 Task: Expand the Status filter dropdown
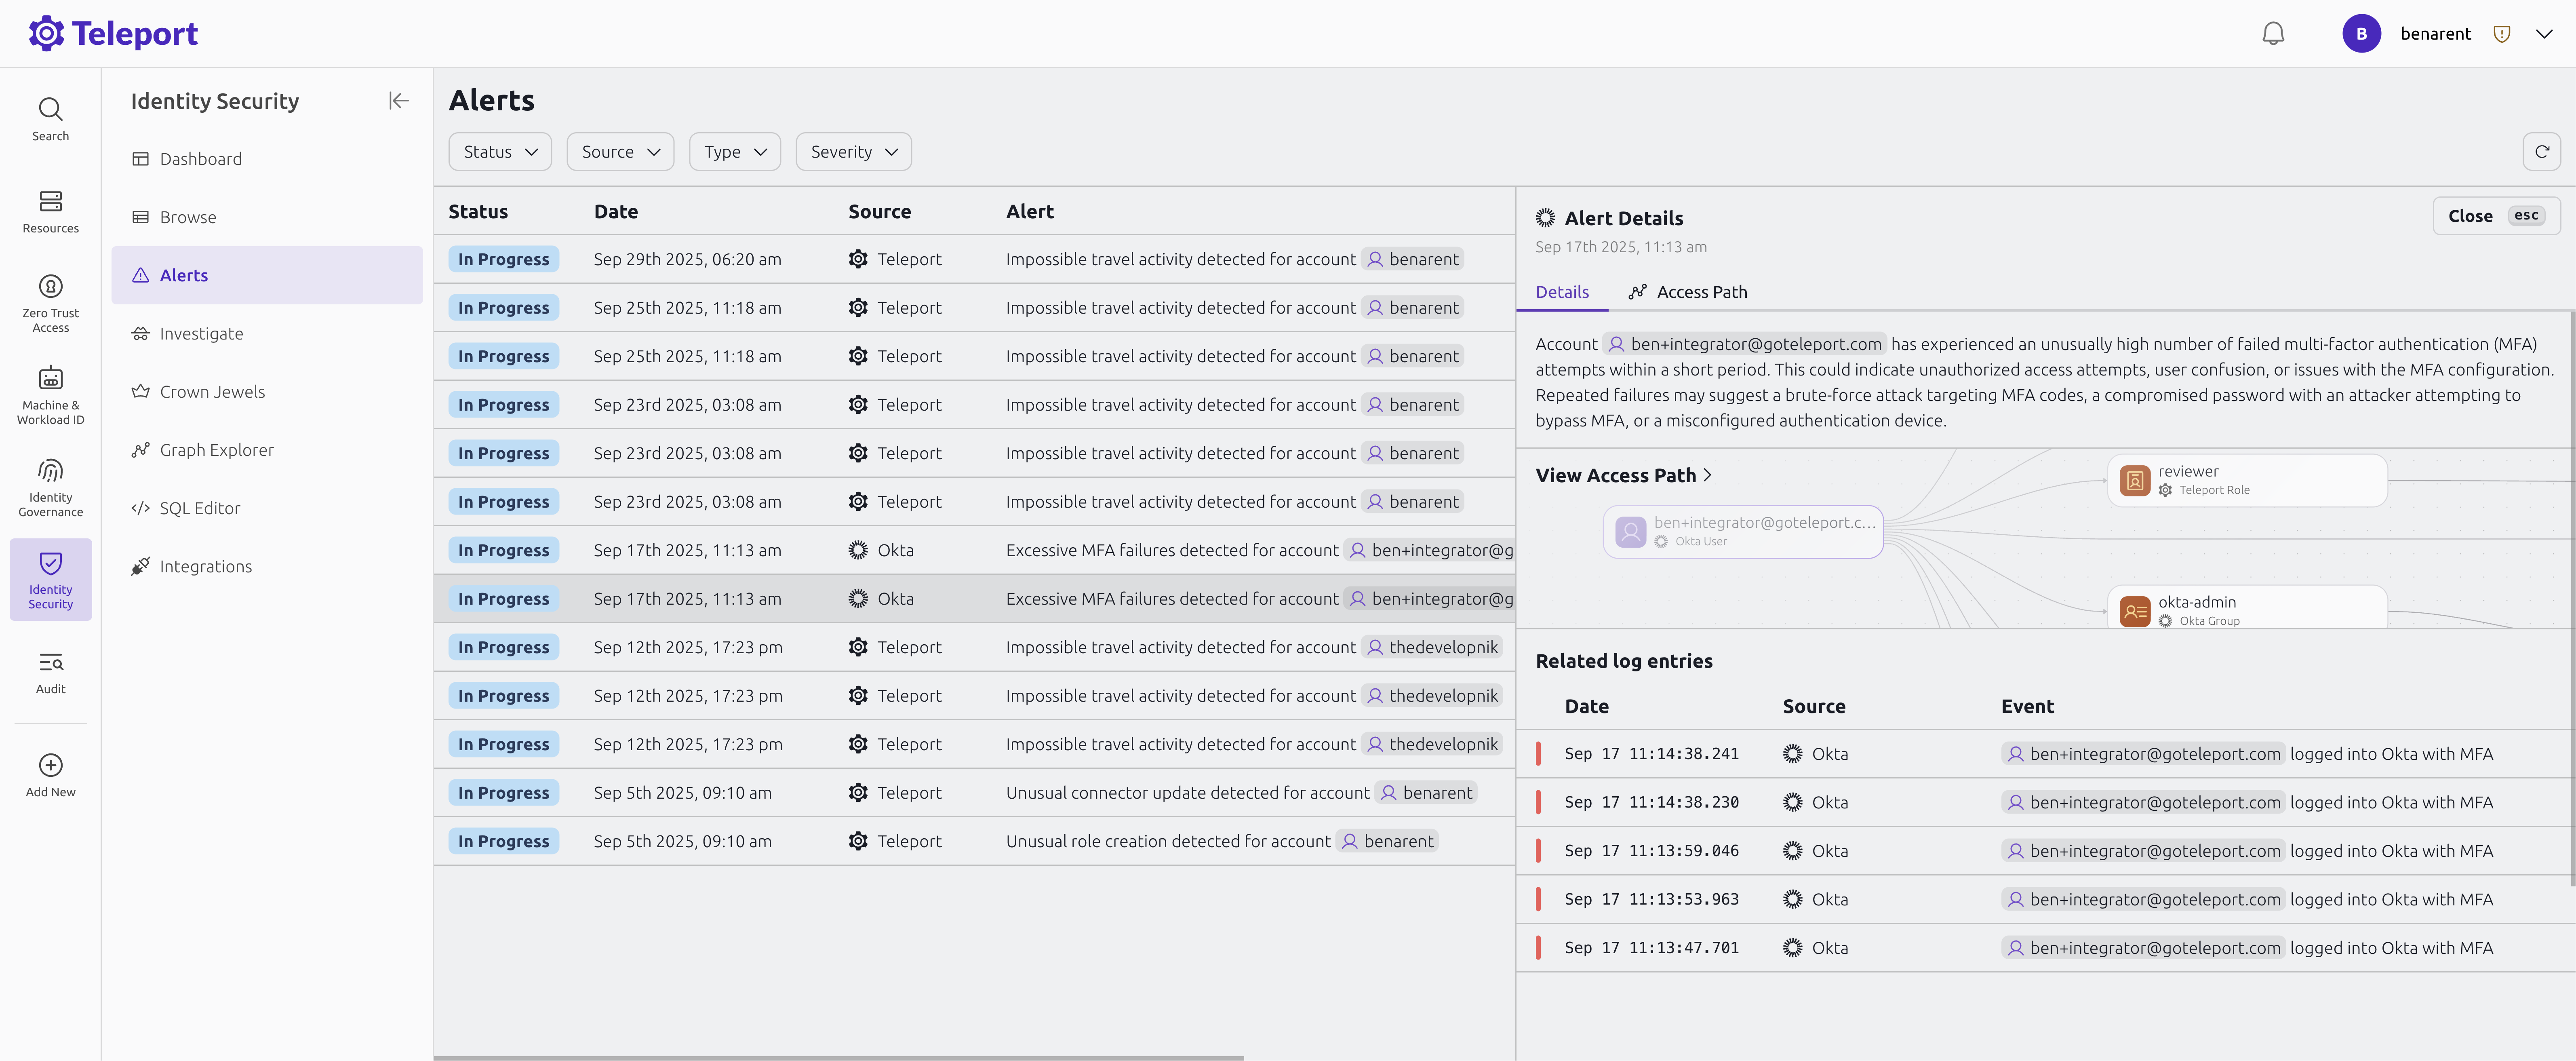point(500,152)
